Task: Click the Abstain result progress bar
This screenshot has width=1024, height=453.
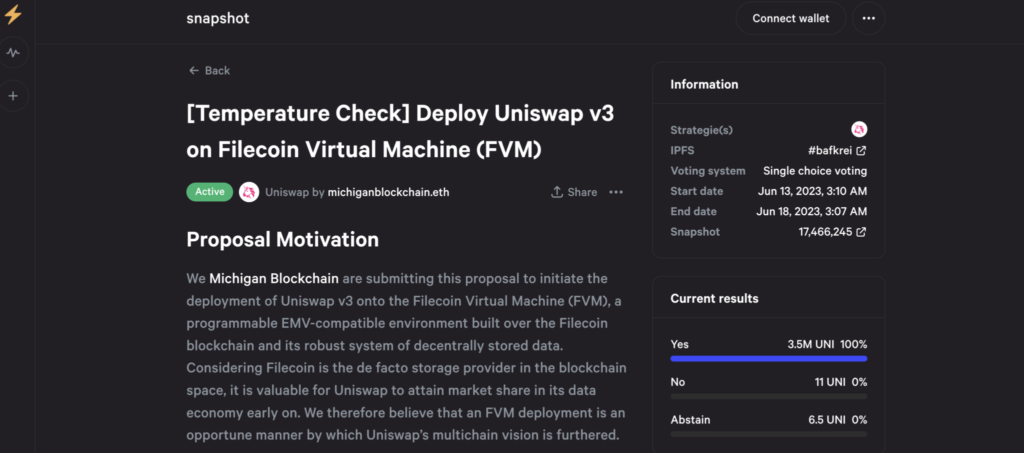Action: [769, 434]
